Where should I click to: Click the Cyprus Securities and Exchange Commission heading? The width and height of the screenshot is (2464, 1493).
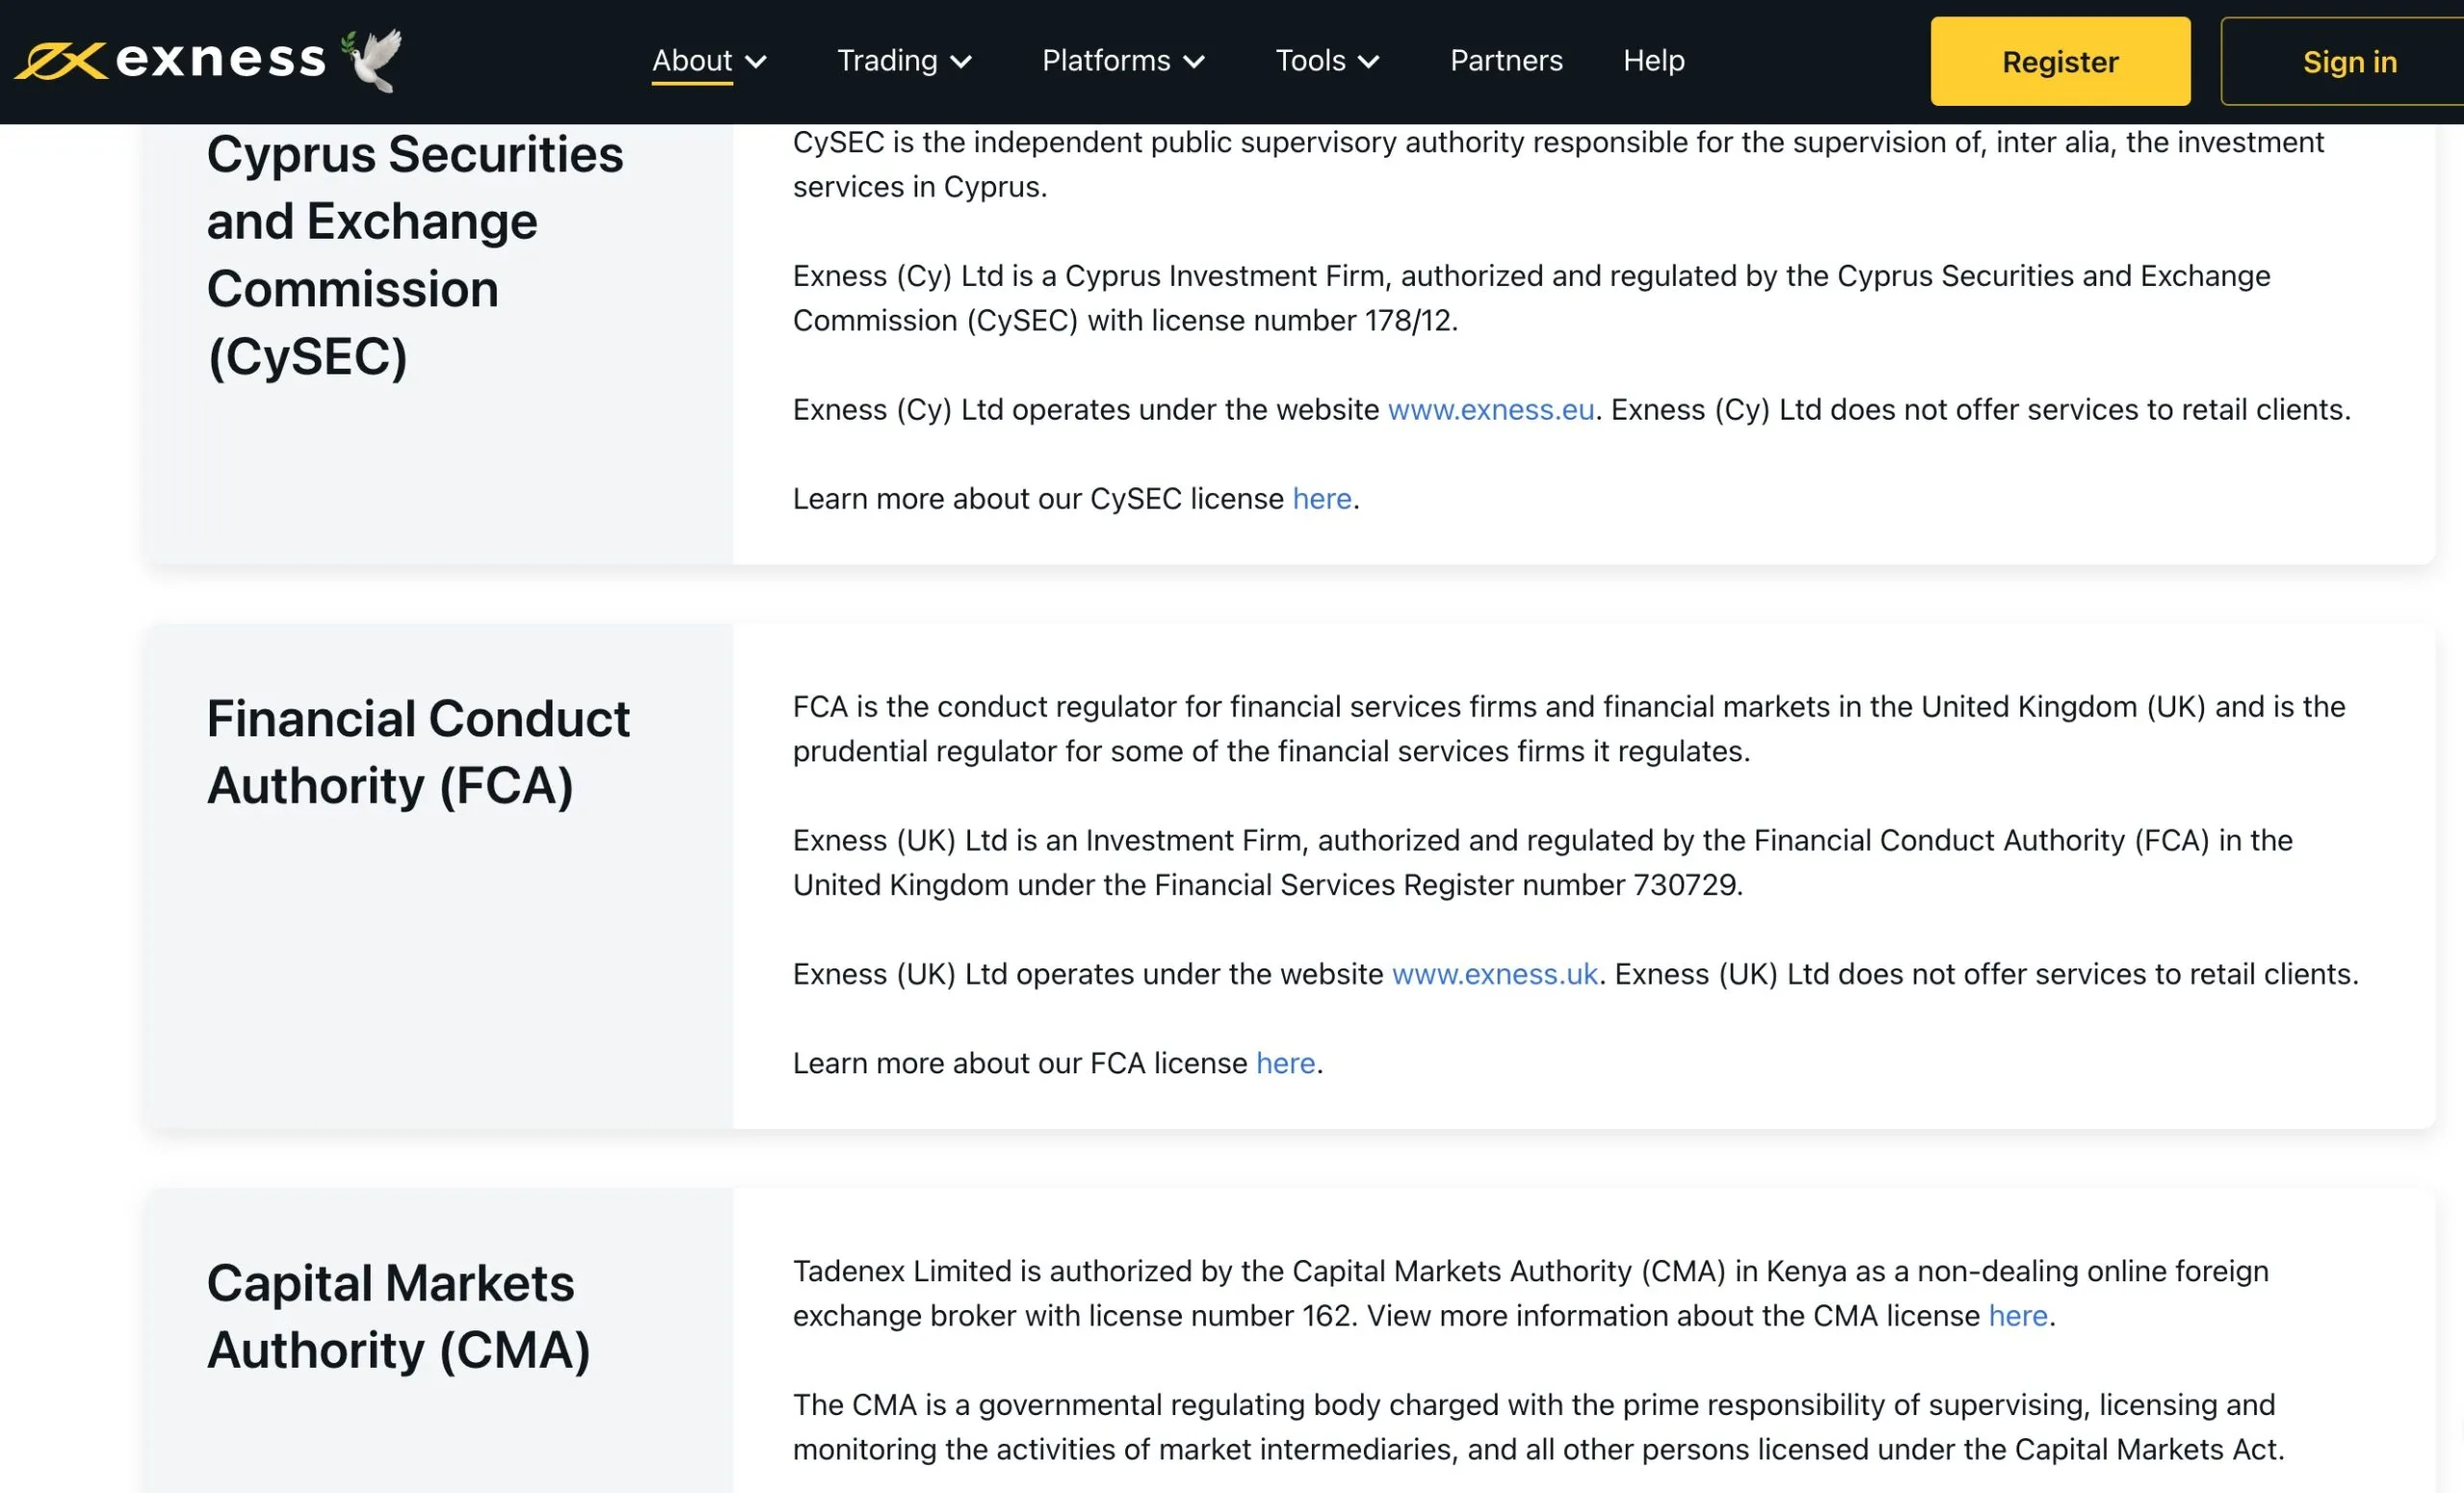pyautogui.click(x=415, y=255)
